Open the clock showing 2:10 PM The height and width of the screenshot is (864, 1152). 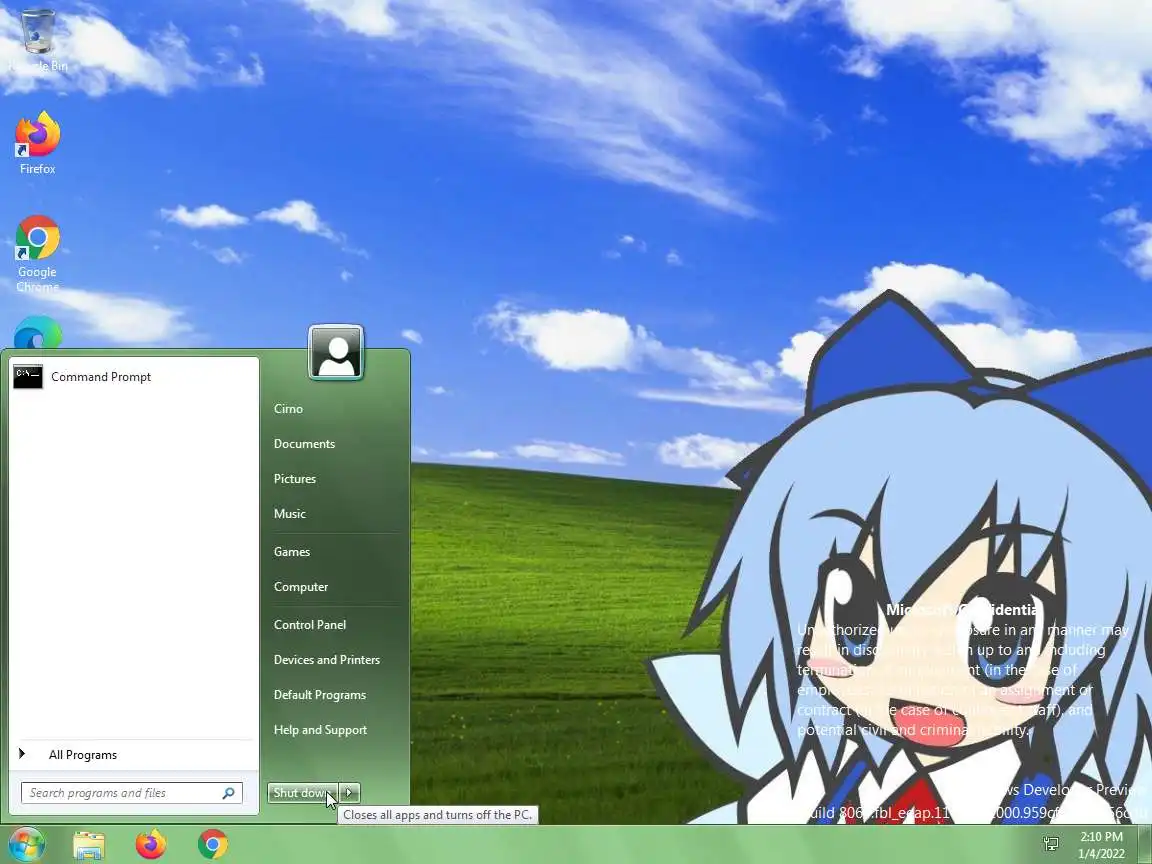point(1101,845)
